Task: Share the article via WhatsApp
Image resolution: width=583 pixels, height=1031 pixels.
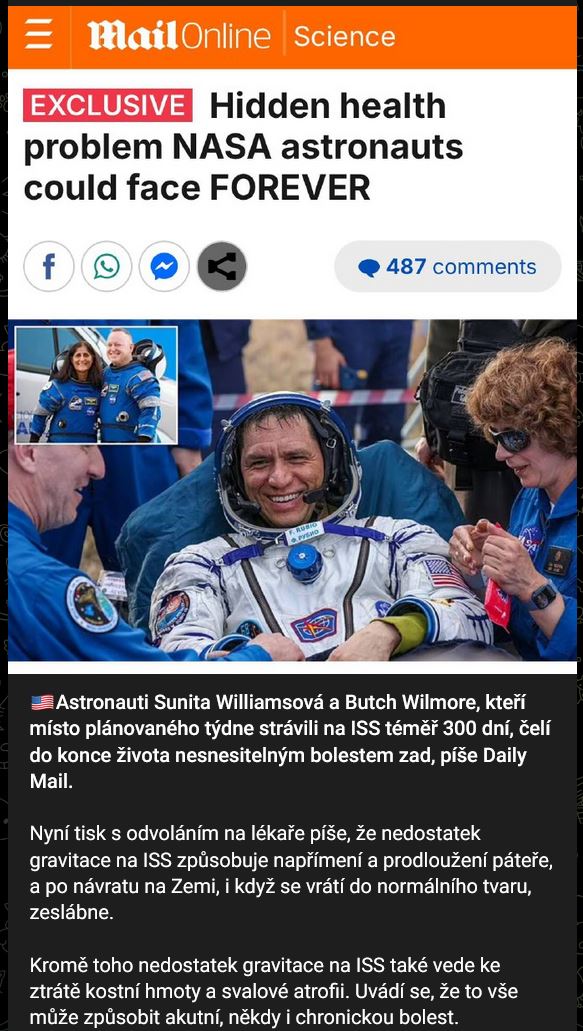Action: pyautogui.click(x=106, y=266)
